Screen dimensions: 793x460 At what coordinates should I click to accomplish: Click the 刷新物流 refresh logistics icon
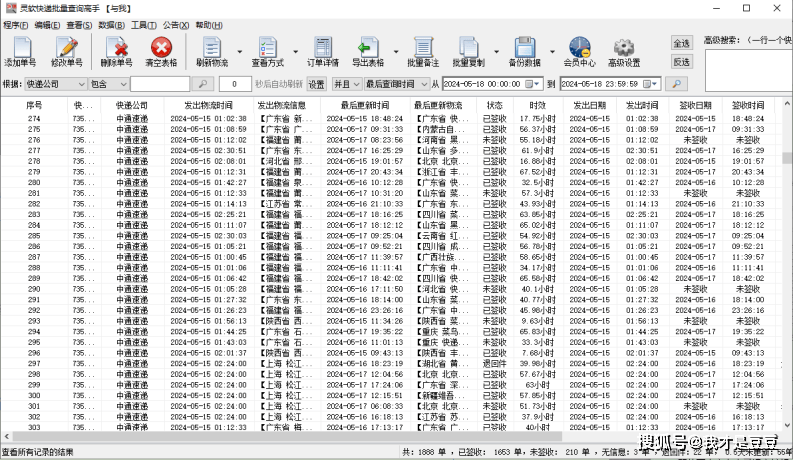(x=212, y=48)
